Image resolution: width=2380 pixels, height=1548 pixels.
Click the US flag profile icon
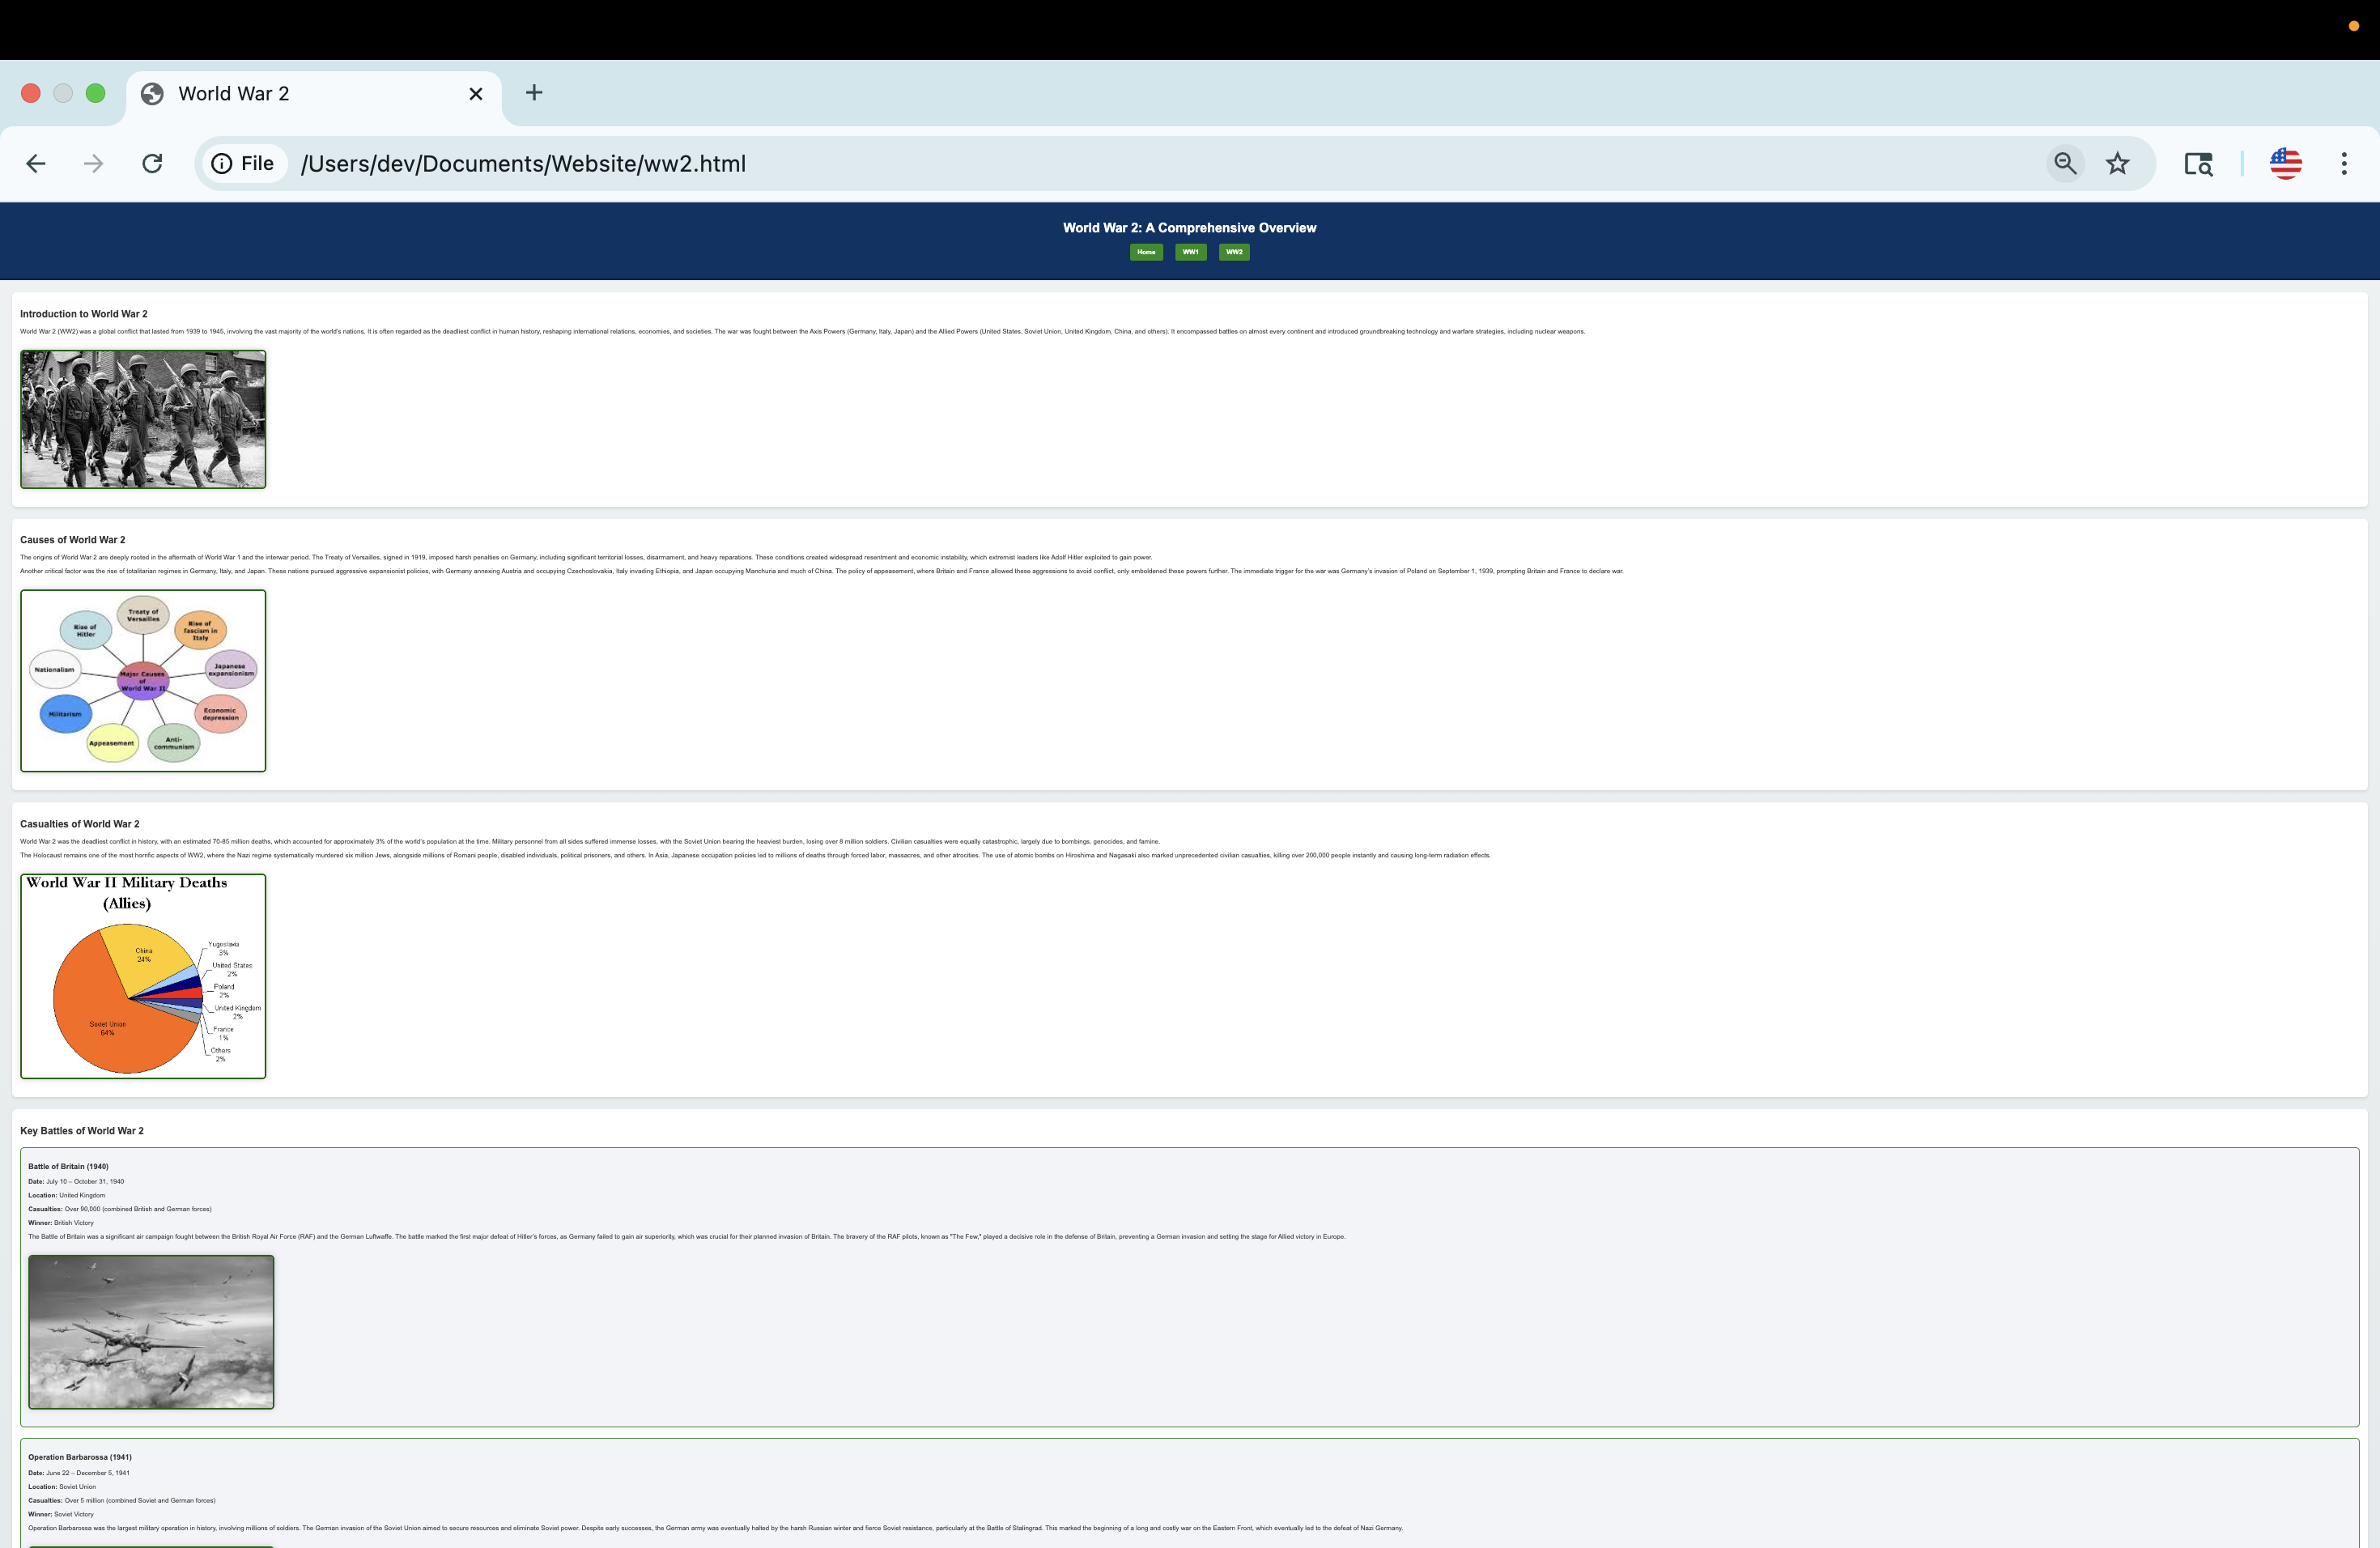2285,164
